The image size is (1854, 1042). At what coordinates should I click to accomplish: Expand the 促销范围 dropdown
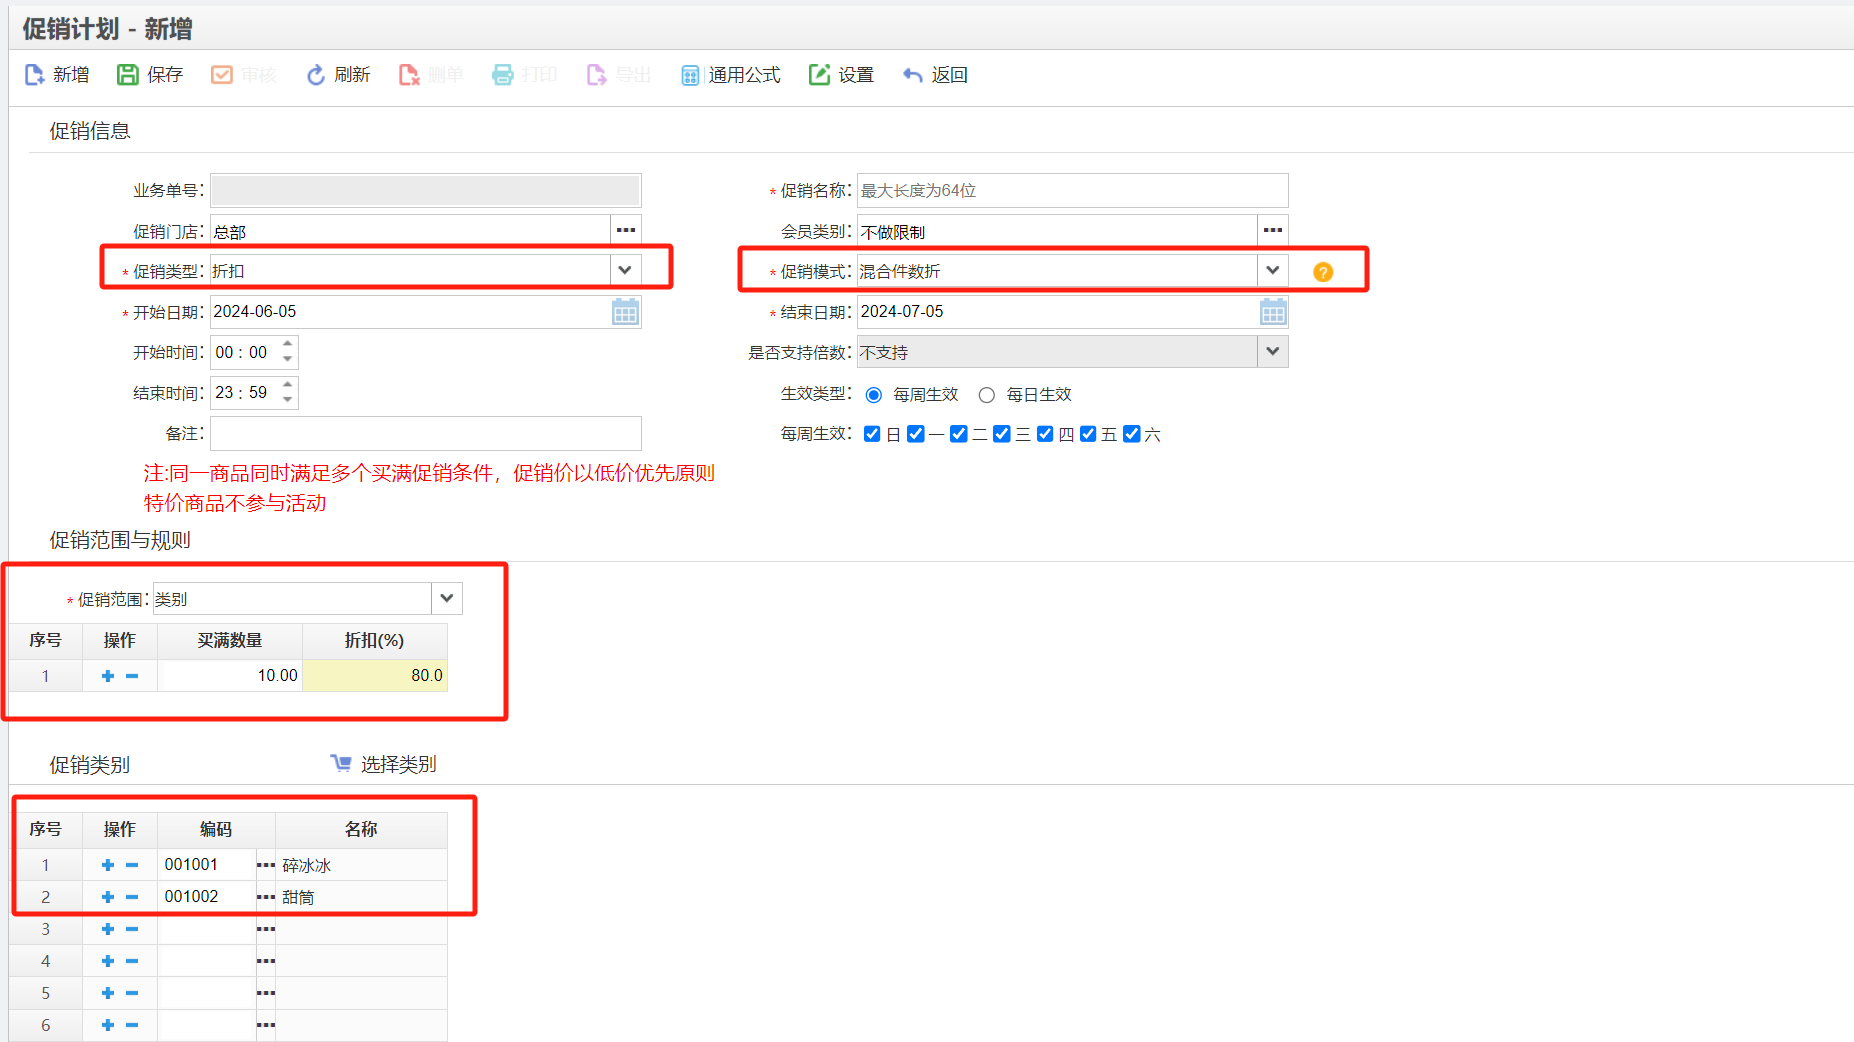447,598
